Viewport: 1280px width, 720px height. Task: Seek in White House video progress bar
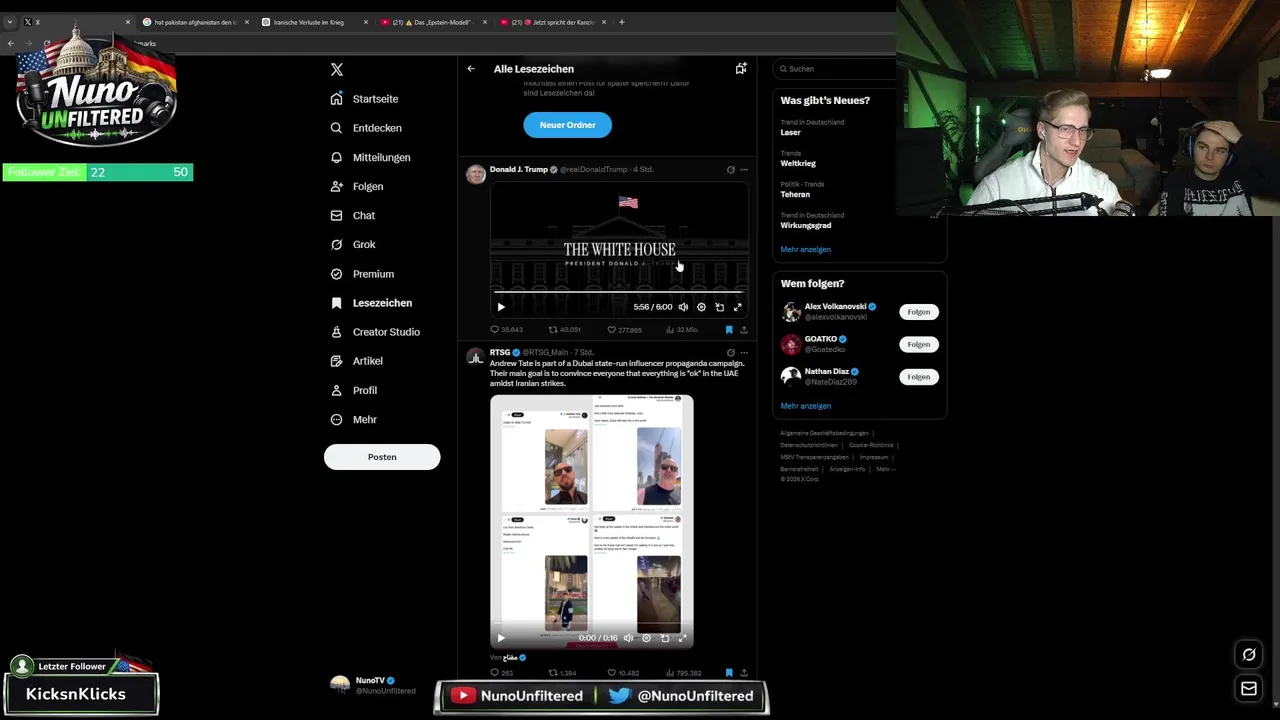tap(619, 293)
